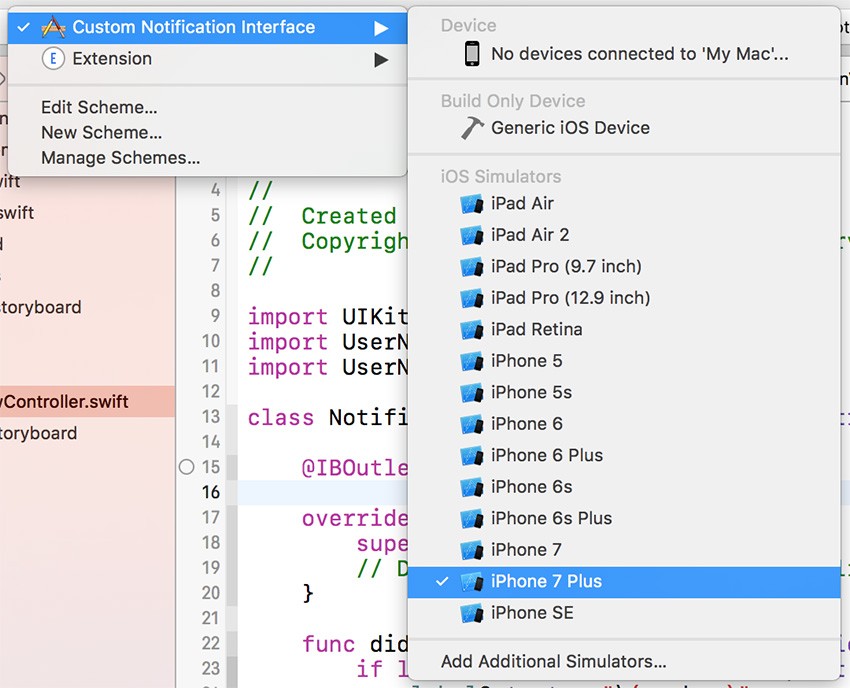Click the simulator icon next to iPad Pro (12.9 inch)
Viewport: 850px width, 688px height.
pyautogui.click(x=472, y=298)
